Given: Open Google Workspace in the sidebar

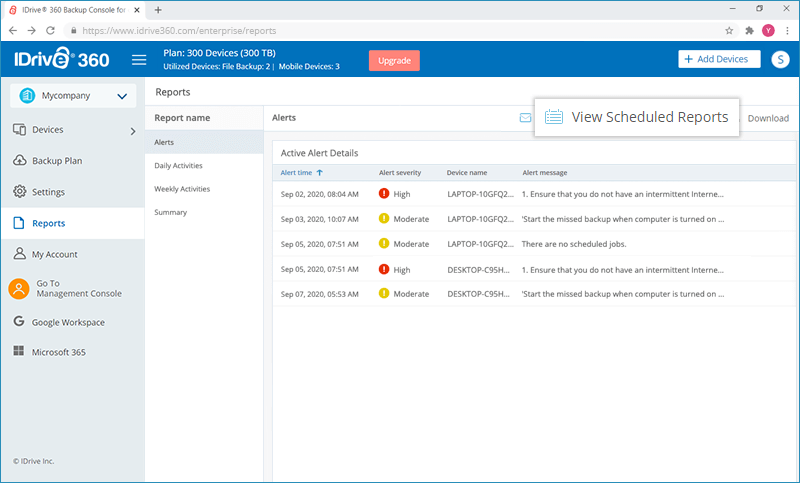Looking at the screenshot, I should [68, 322].
